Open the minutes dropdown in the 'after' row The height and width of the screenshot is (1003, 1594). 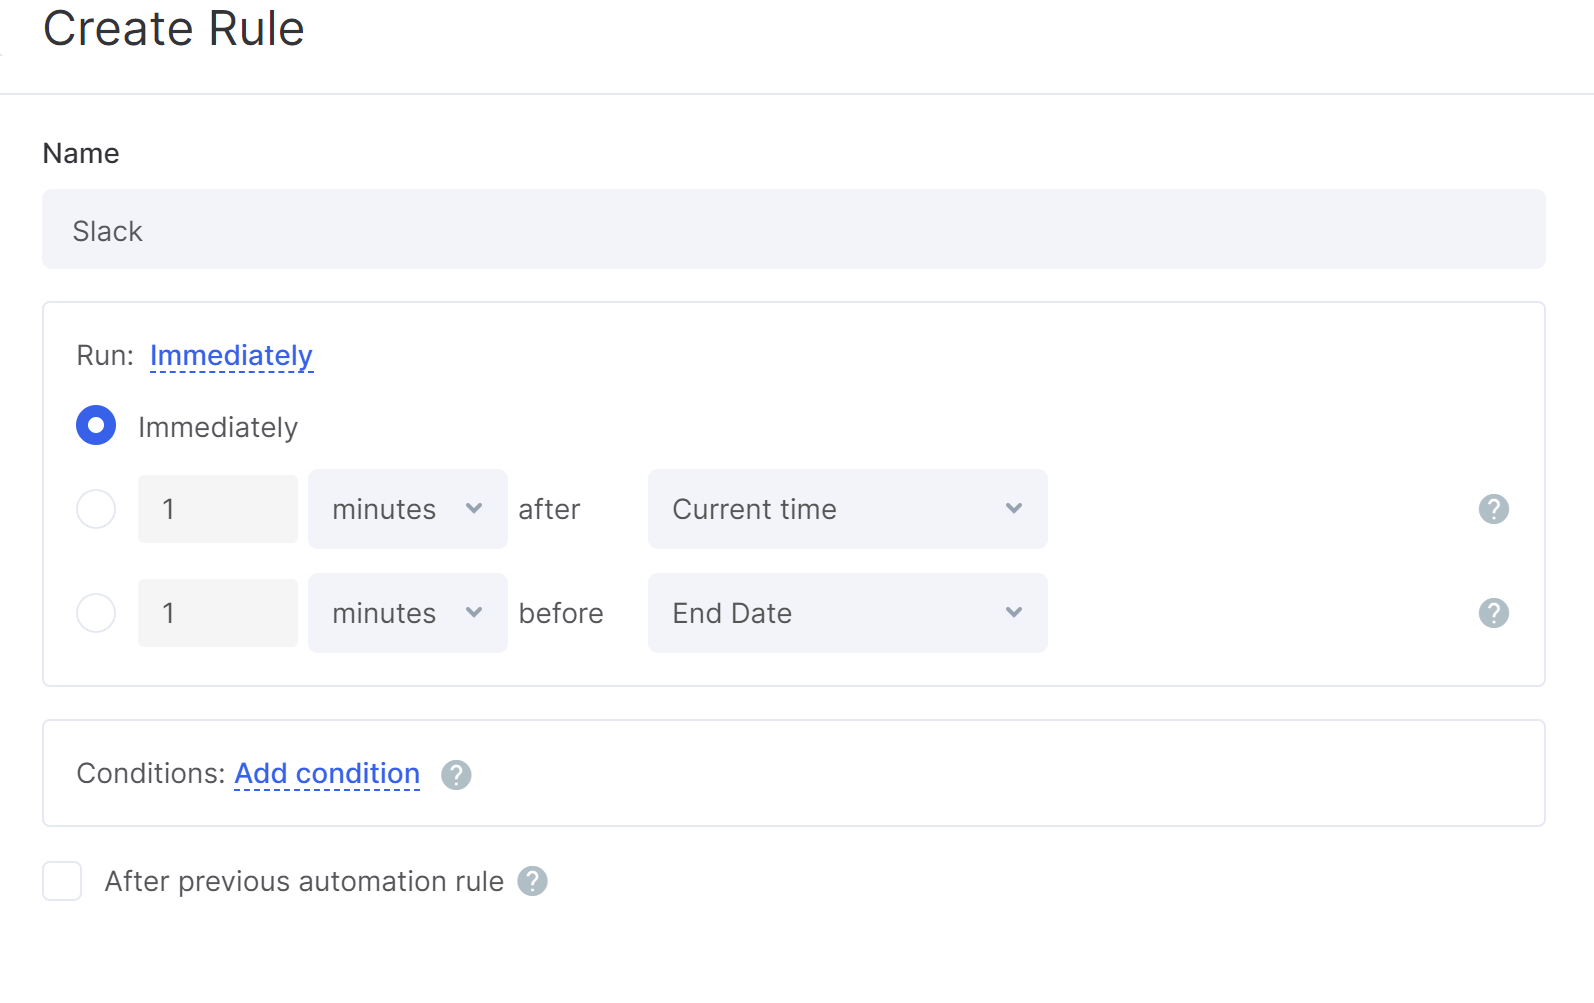coord(408,509)
